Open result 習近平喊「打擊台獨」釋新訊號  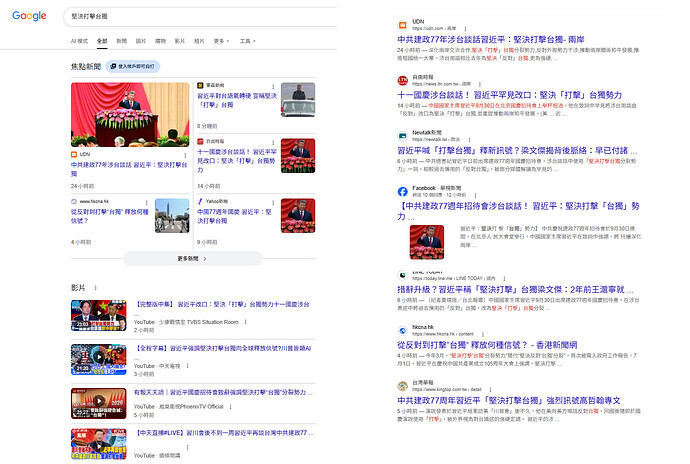click(x=517, y=150)
